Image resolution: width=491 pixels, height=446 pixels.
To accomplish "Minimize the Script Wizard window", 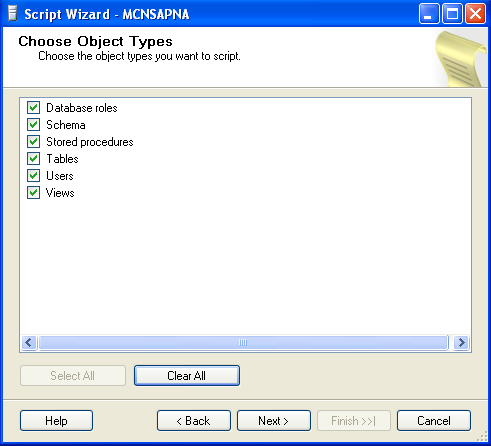I will (429, 14).
